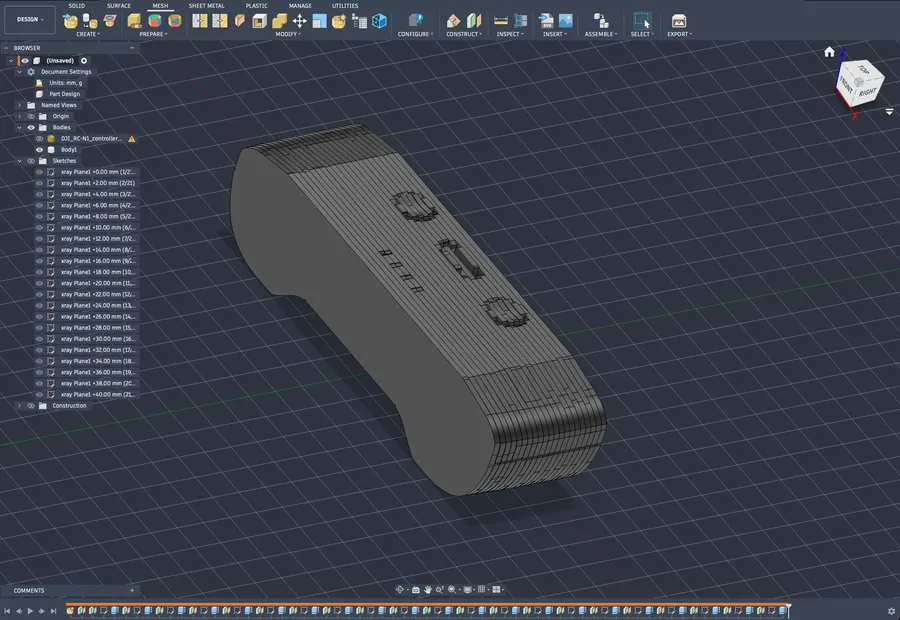Click the Convert Mesh icon

tap(339, 21)
